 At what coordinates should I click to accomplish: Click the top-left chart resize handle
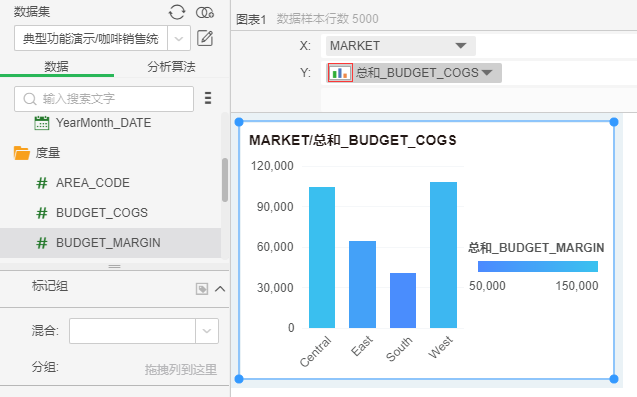[239, 122]
